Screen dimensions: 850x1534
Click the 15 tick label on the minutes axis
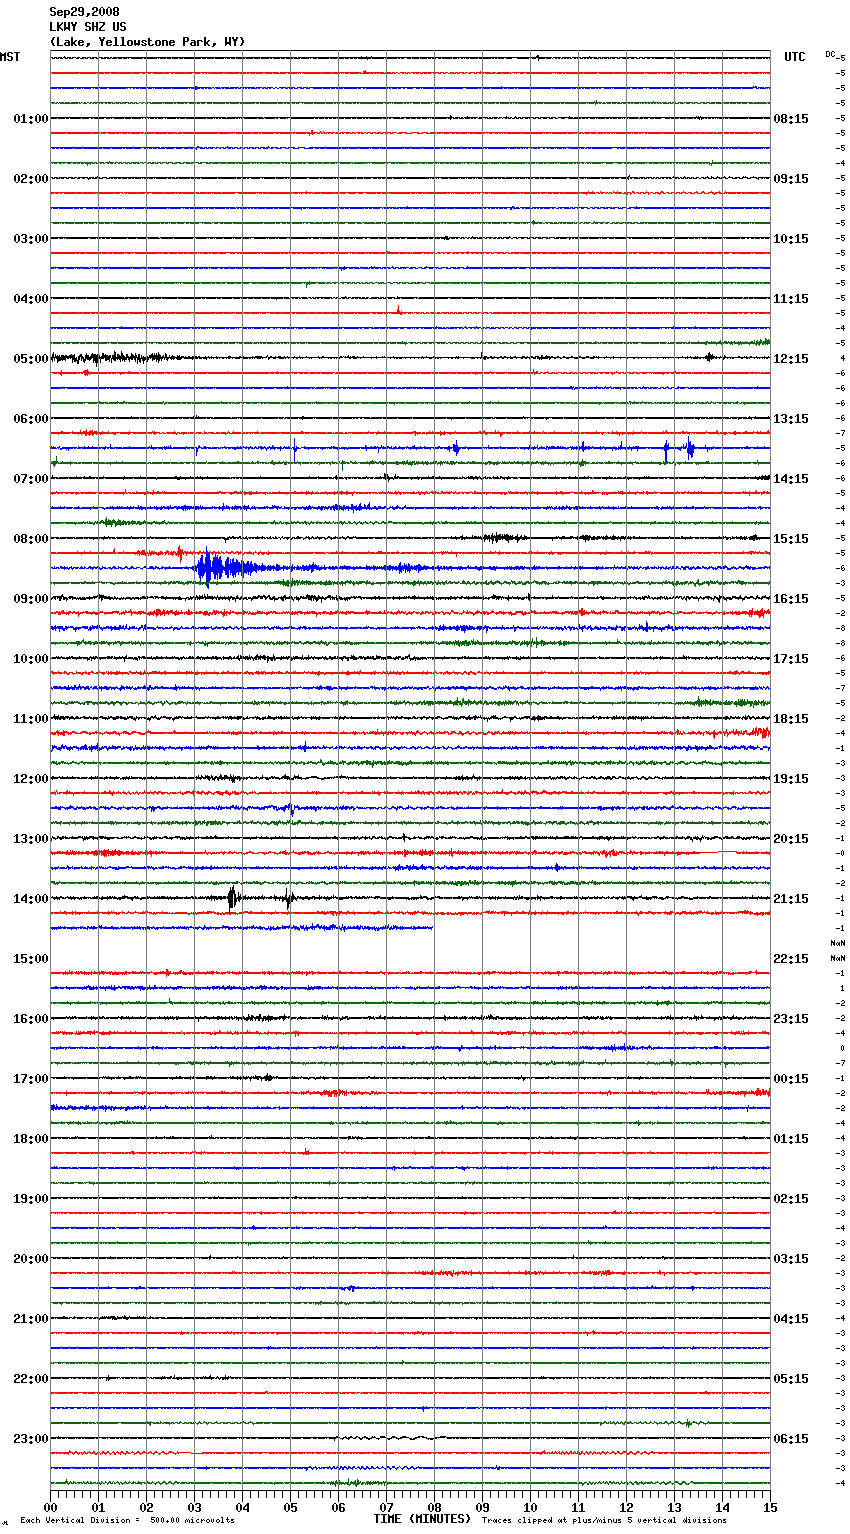point(769,1507)
